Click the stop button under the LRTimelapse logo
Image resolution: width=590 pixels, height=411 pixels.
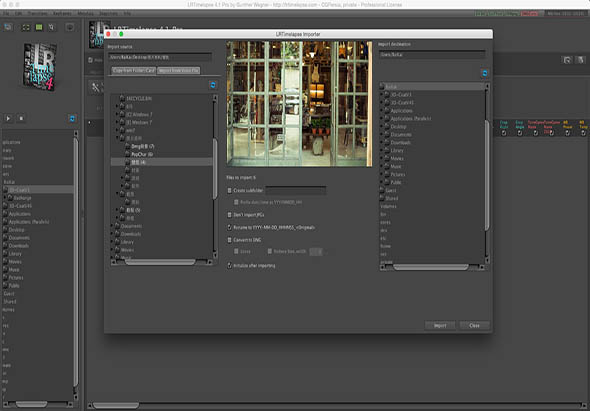[21, 118]
